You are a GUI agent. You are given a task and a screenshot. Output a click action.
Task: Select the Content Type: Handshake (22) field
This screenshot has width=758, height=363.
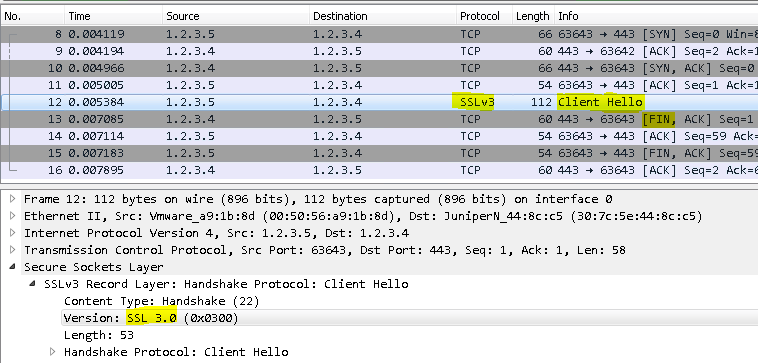[161, 301]
